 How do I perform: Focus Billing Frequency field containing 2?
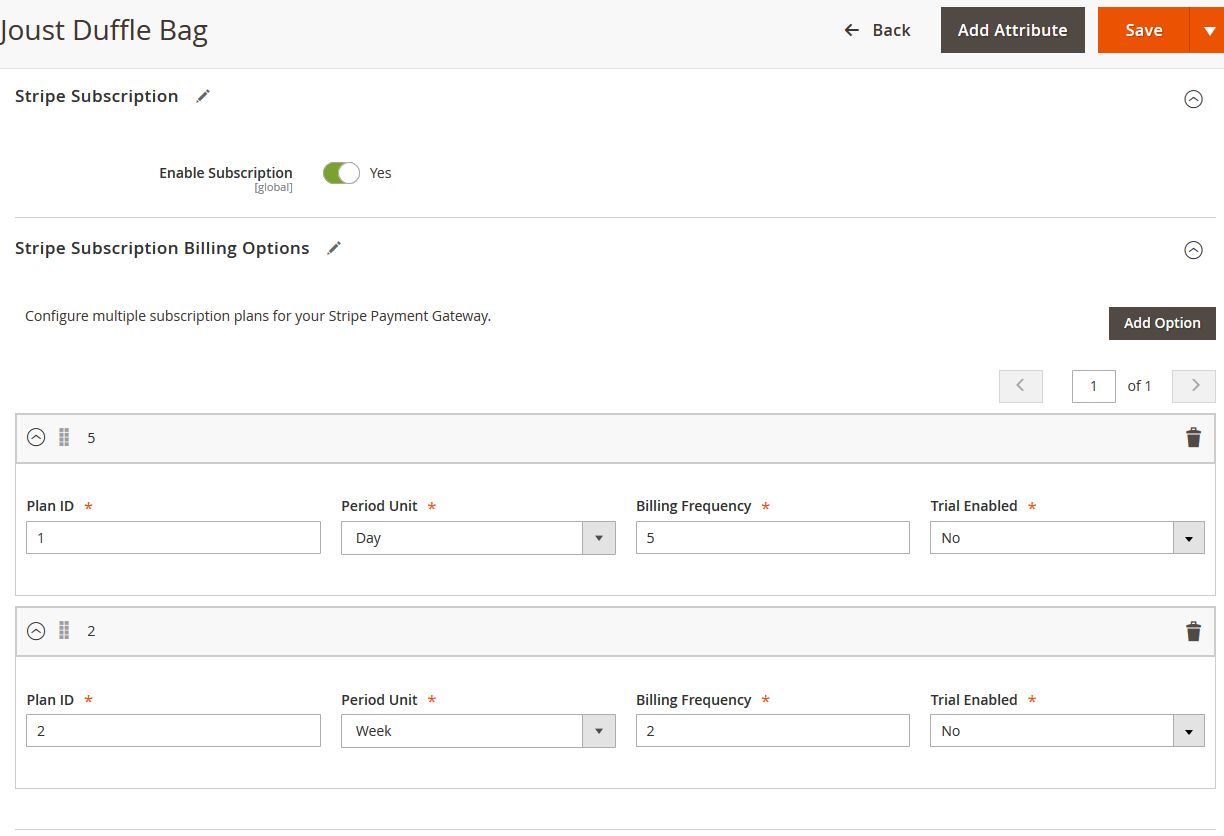(x=773, y=731)
